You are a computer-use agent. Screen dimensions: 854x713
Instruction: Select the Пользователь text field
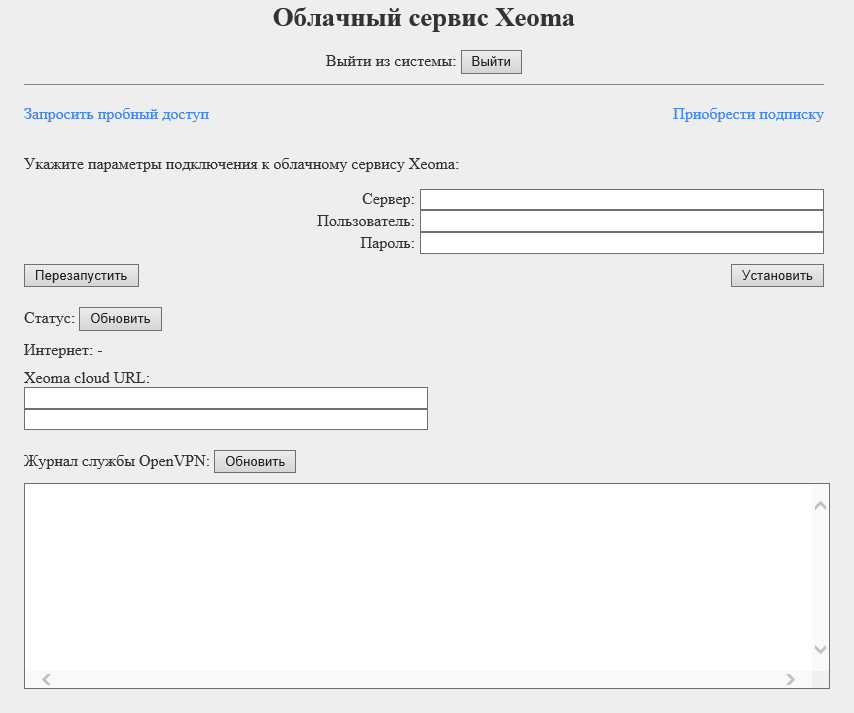coord(621,221)
